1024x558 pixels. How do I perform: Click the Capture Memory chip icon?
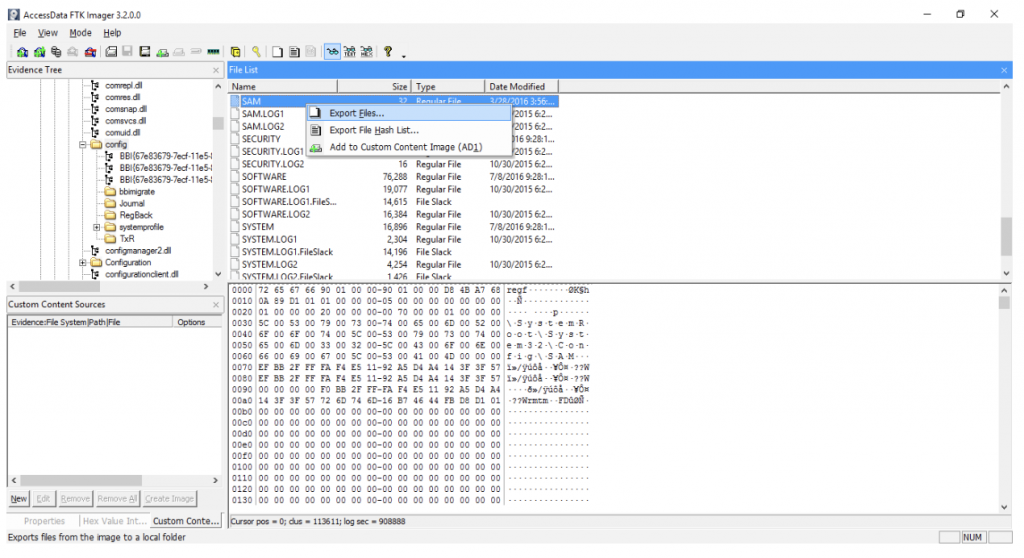tap(213, 52)
